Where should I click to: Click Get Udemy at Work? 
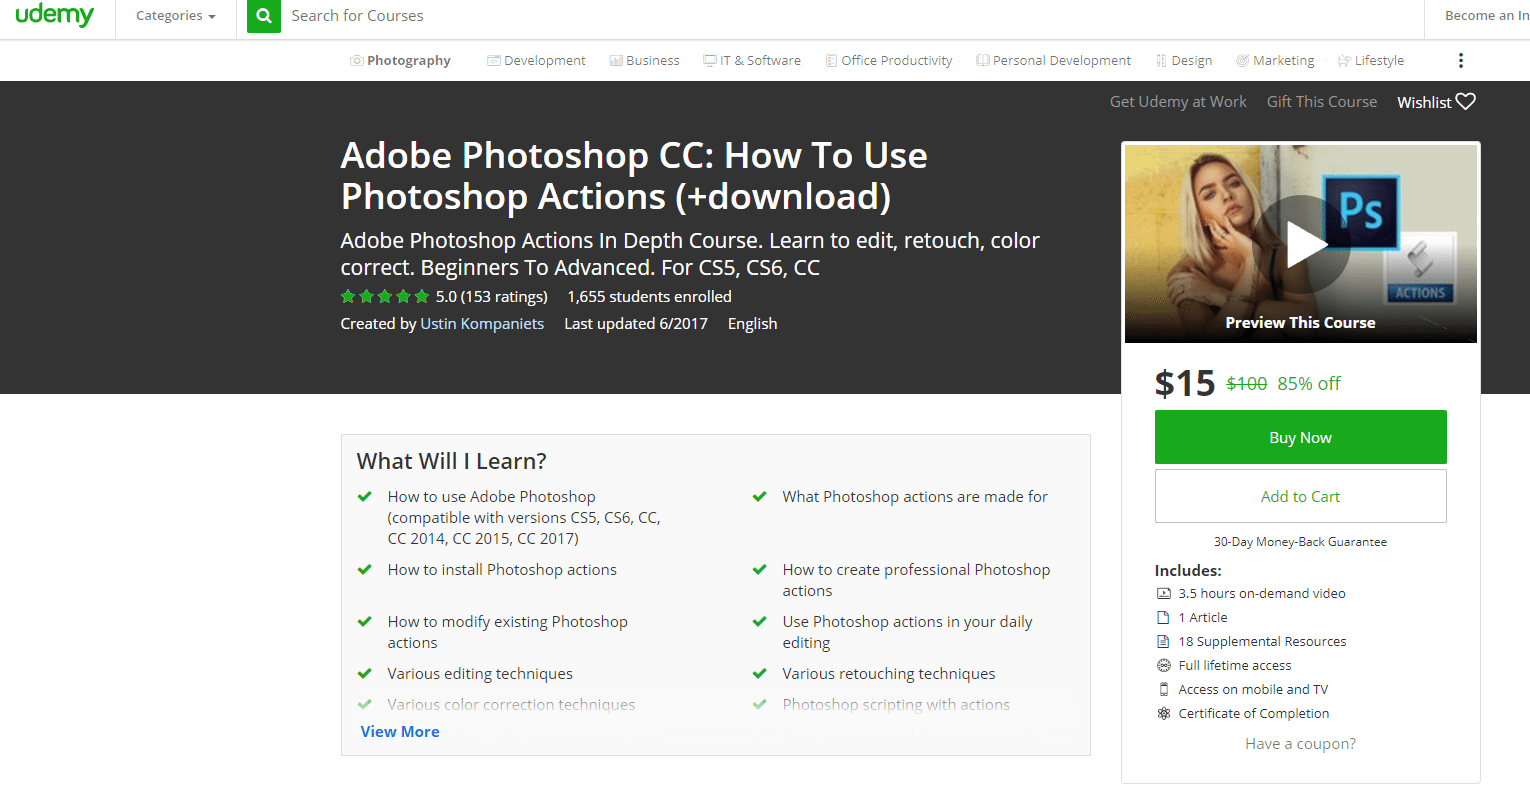click(x=1178, y=102)
